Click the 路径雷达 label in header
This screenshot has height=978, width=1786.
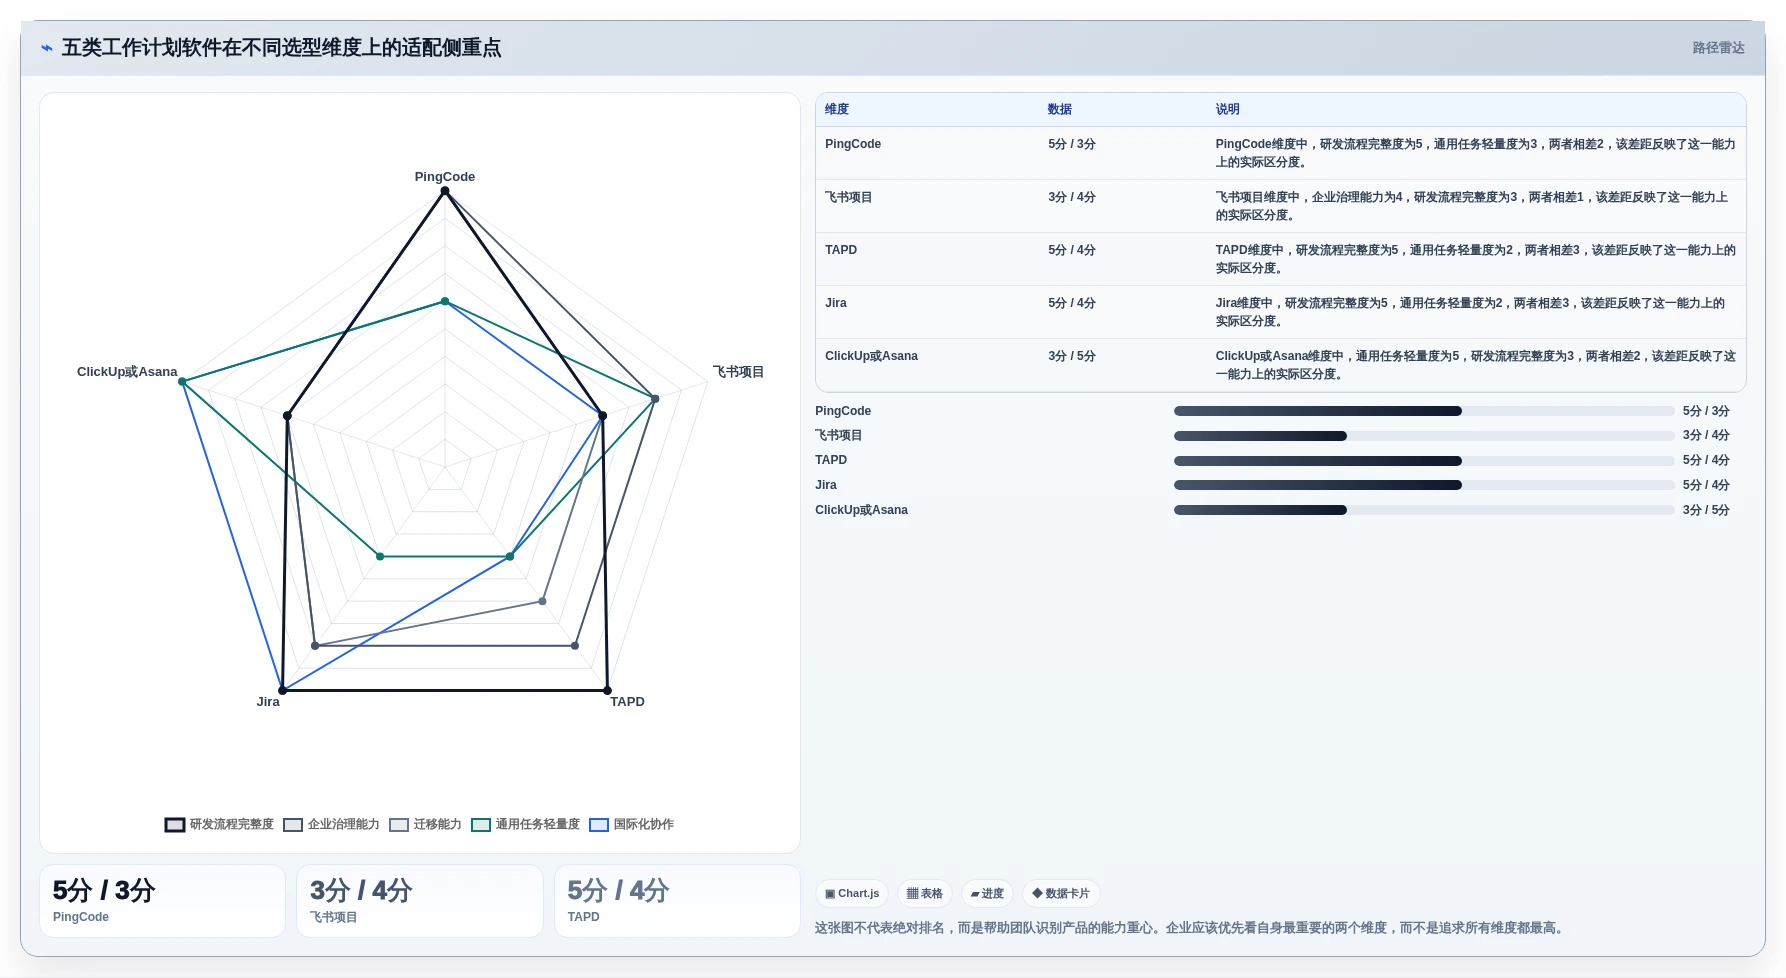tap(1718, 48)
